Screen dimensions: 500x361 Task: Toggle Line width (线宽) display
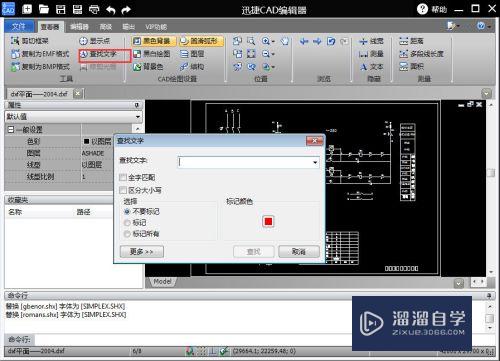(x=371, y=41)
